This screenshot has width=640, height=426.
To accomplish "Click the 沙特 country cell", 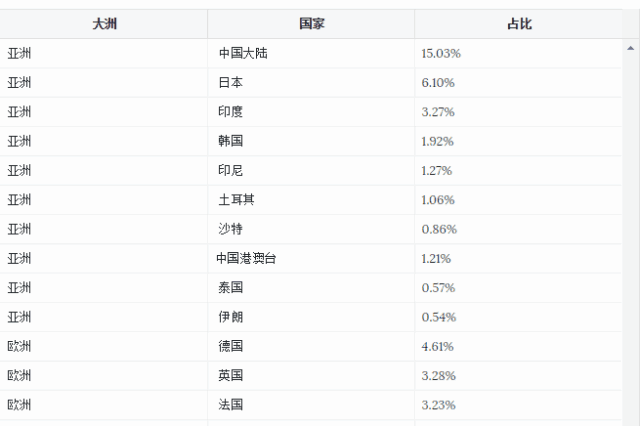I will point(231,229).
